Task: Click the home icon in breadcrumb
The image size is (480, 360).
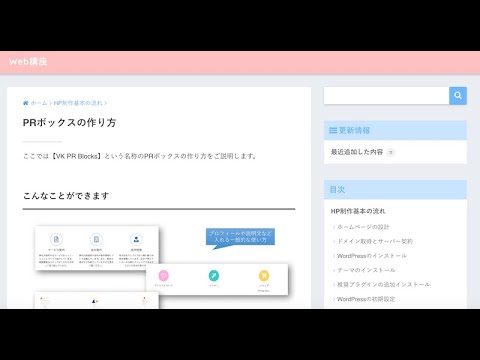Action: [x=25, y=103]
